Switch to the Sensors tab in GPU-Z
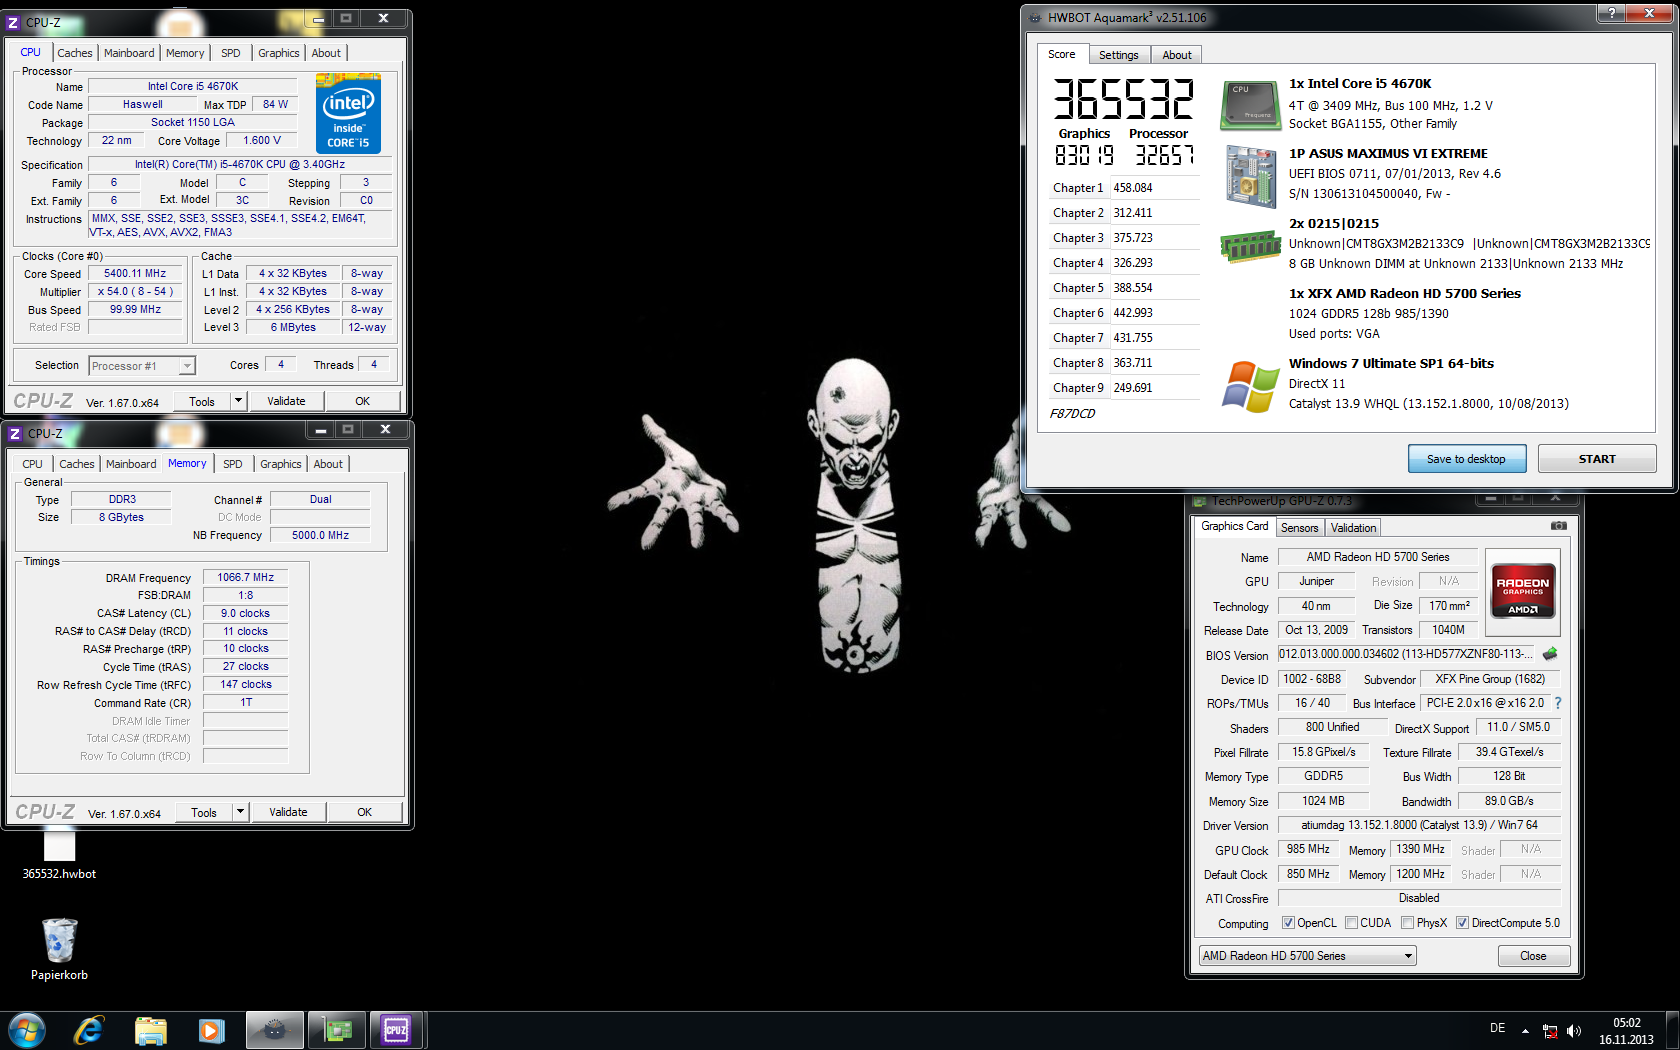The height and width of the screenshot is (1050, 1680). (x=1299, y=528)
